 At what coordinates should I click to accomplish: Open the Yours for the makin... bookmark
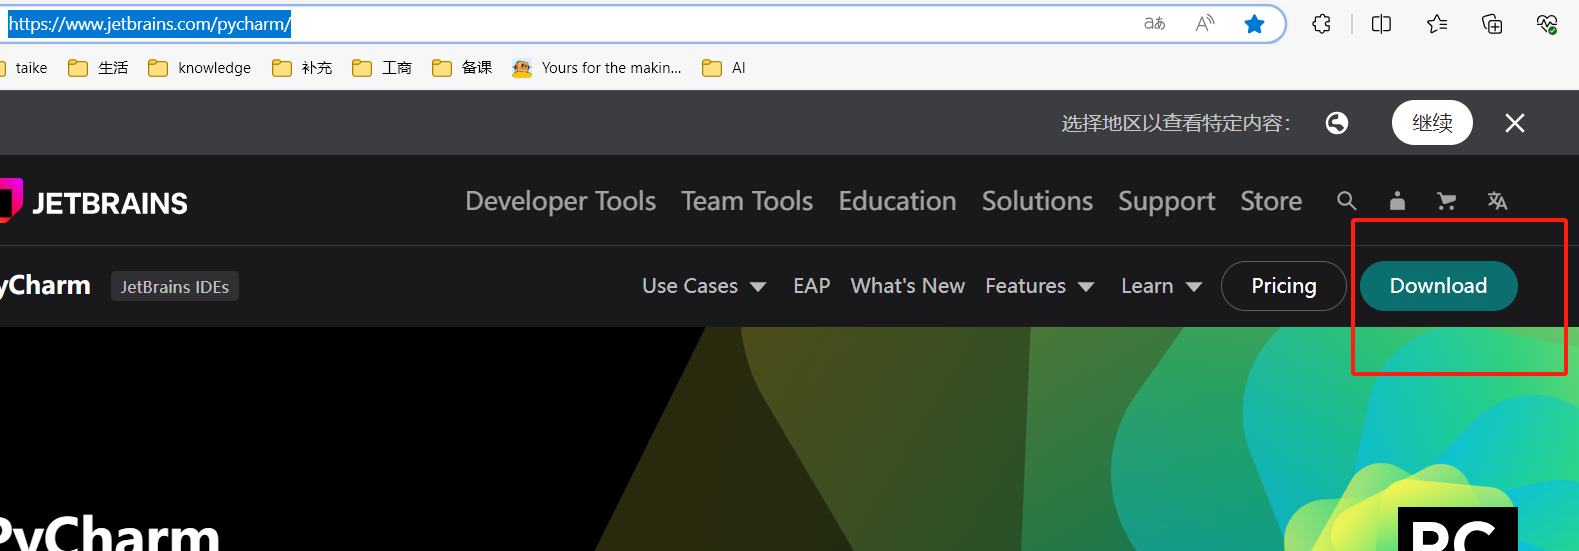tap(597, 68)
